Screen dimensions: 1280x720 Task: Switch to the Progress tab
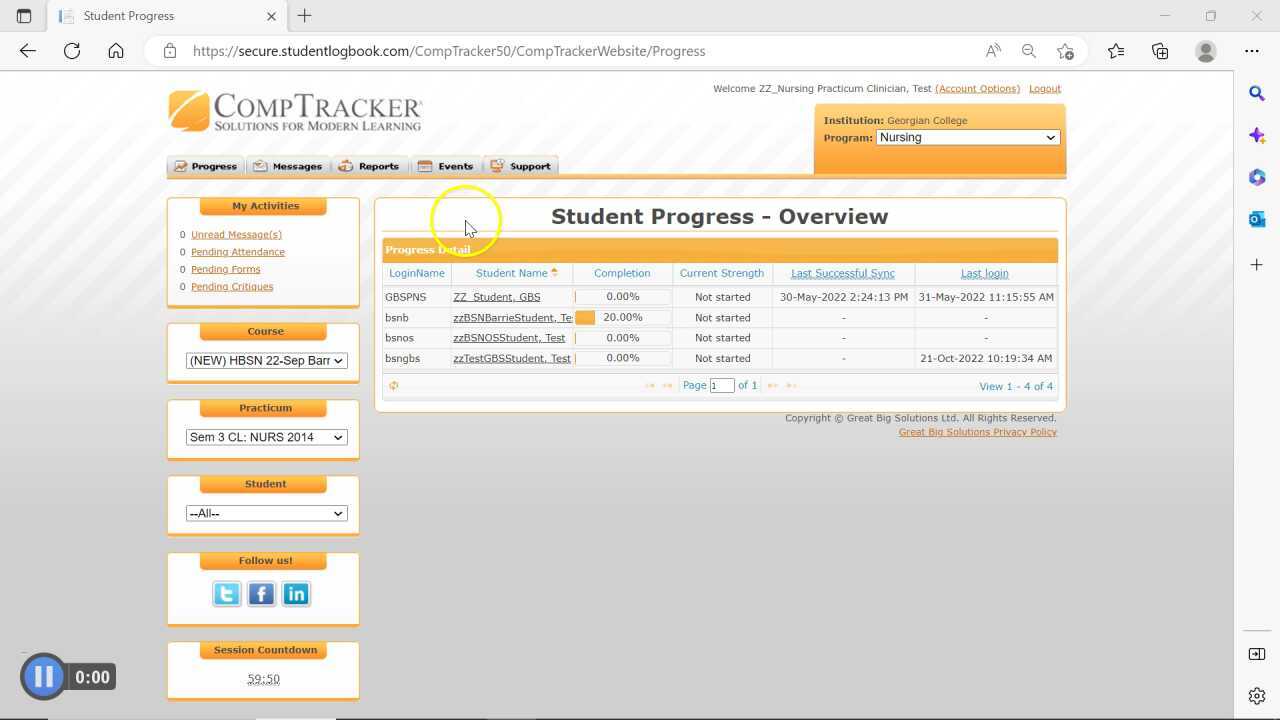point(211,166)
